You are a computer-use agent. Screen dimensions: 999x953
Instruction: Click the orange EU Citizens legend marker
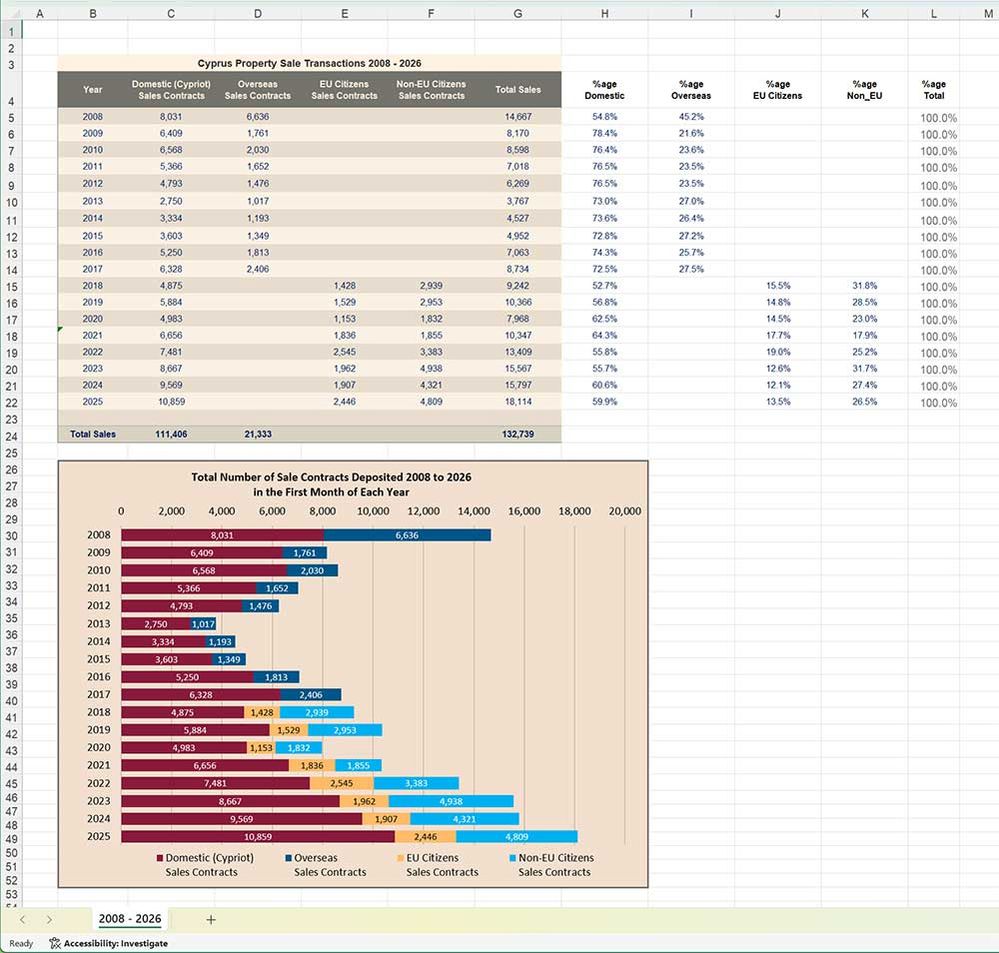click(400, 858)
